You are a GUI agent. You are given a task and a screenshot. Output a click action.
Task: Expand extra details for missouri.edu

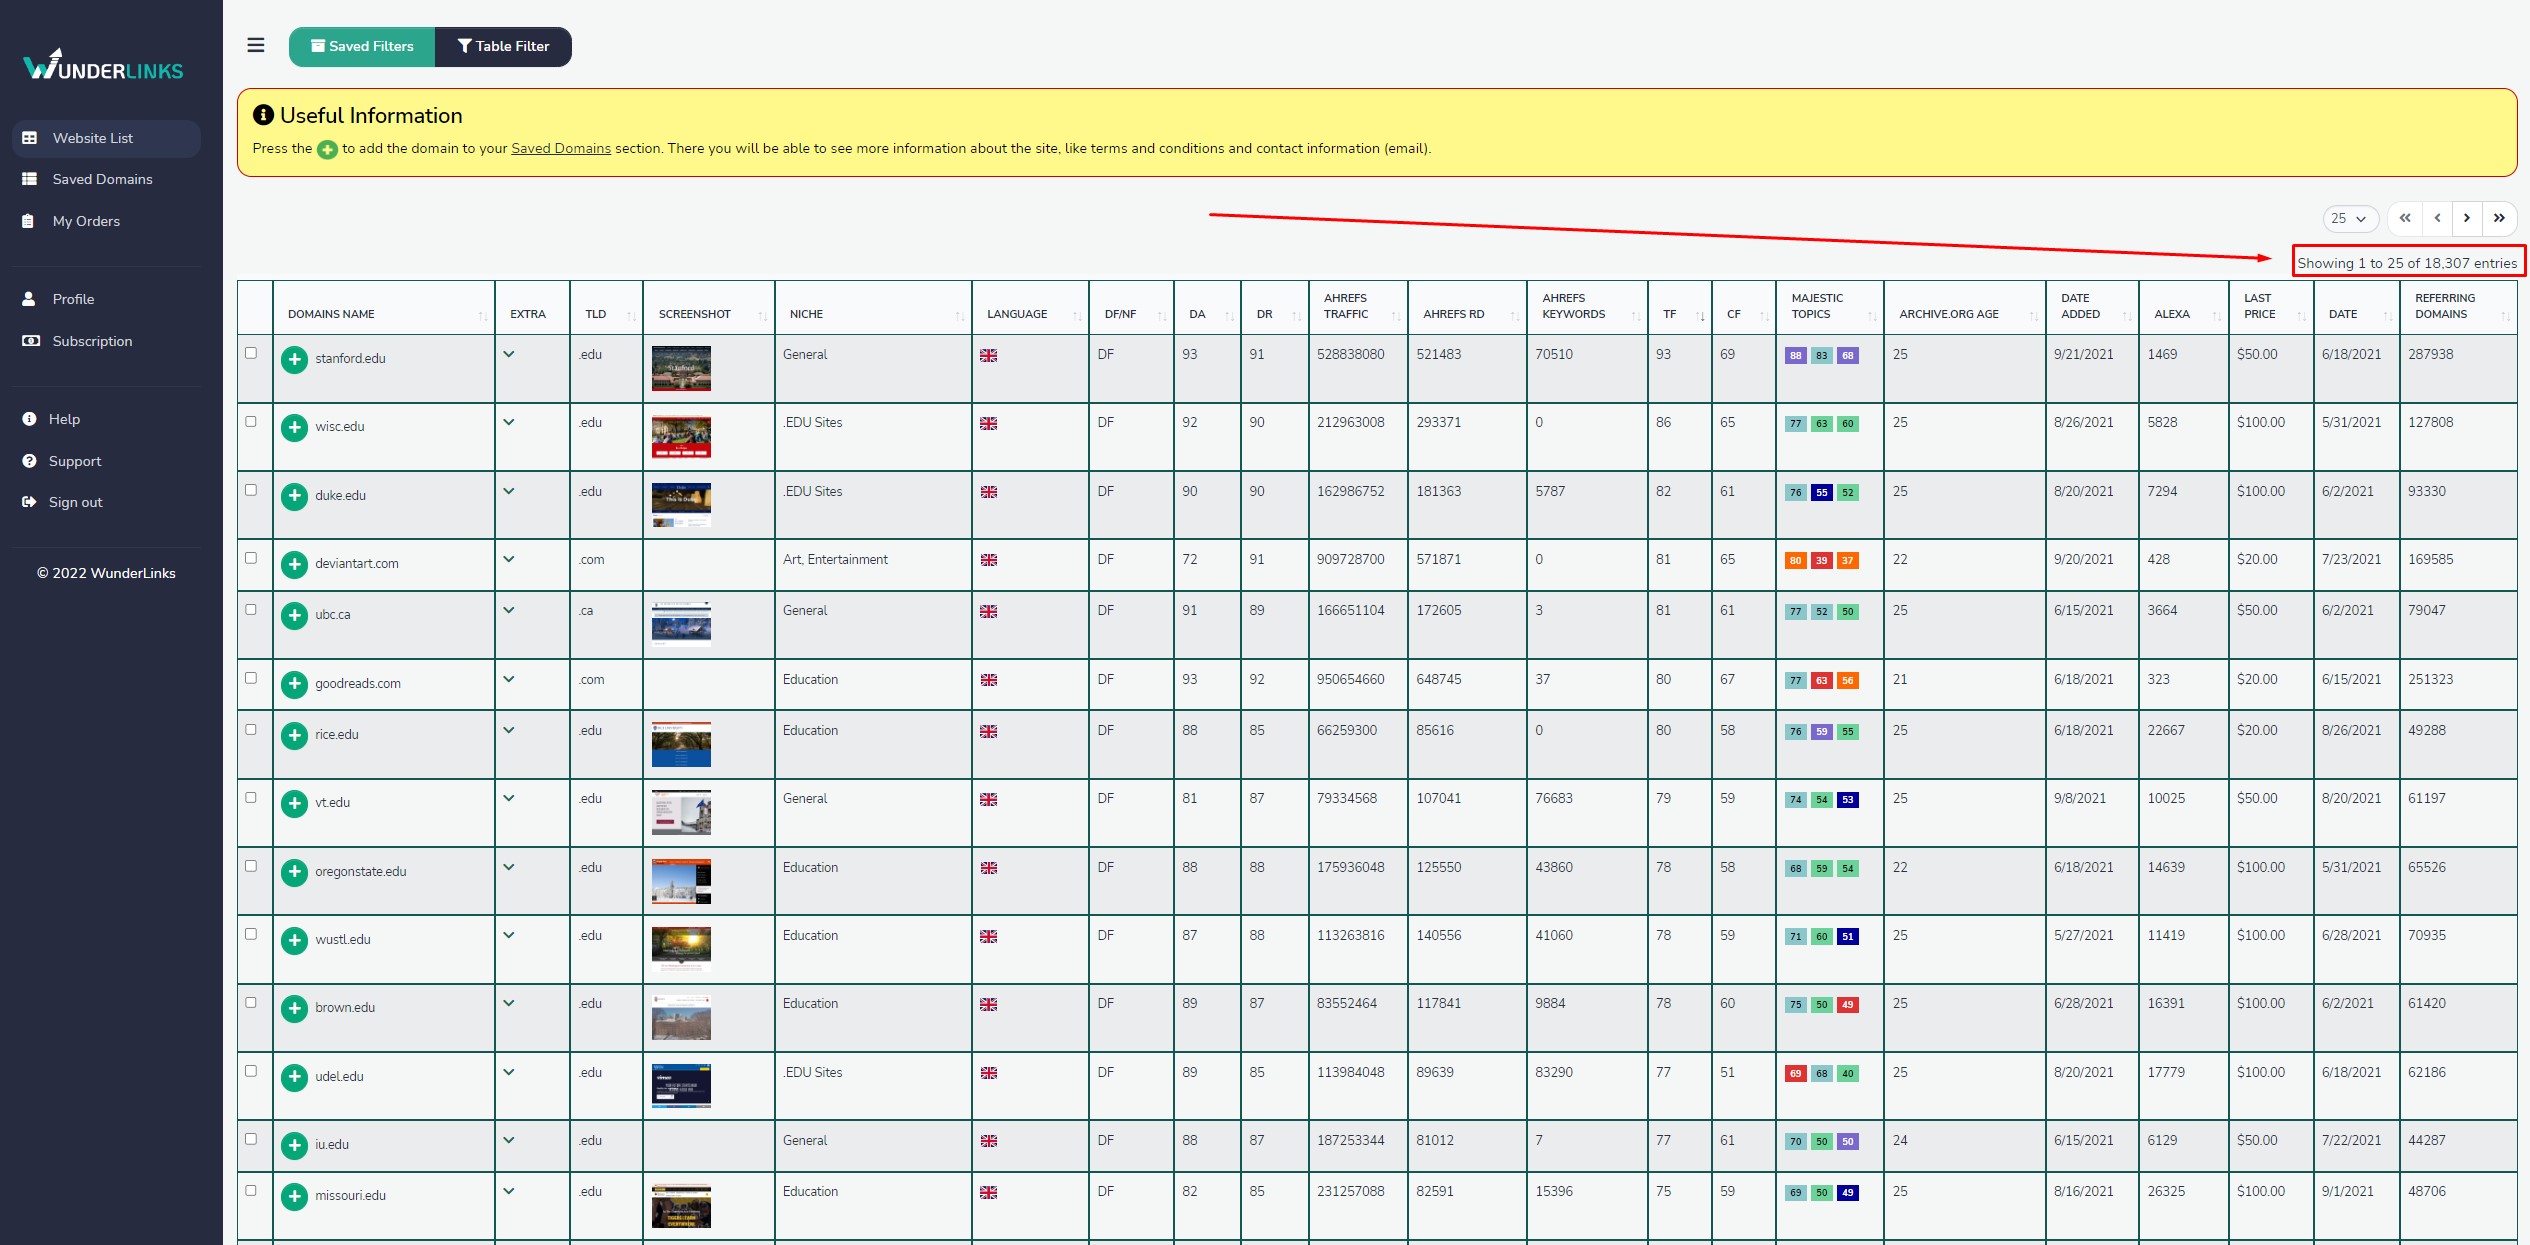coord(509,1191)
